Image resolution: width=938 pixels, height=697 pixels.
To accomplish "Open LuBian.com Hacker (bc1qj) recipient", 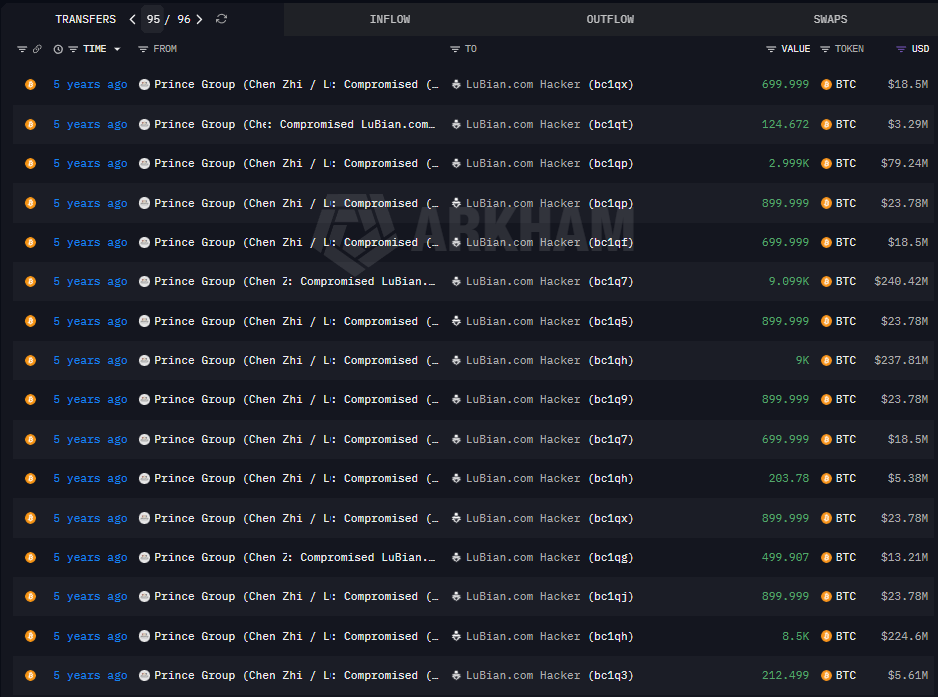I will [x=549, y=596].
